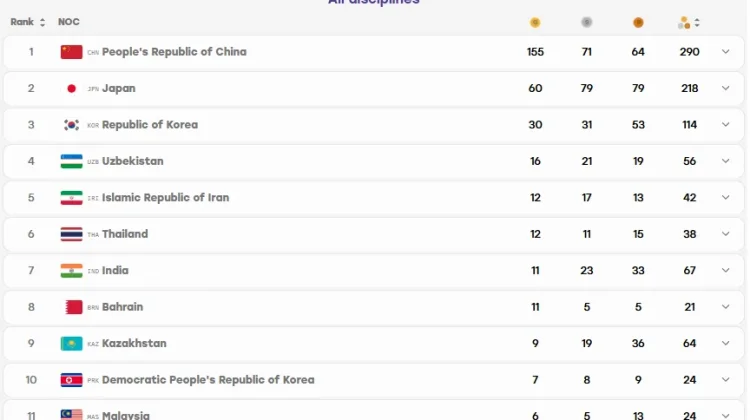Image resolution: width=750 pixels, height=420 pixels.
Task: Expand the Japan medal details row
Action: (726, 88)
